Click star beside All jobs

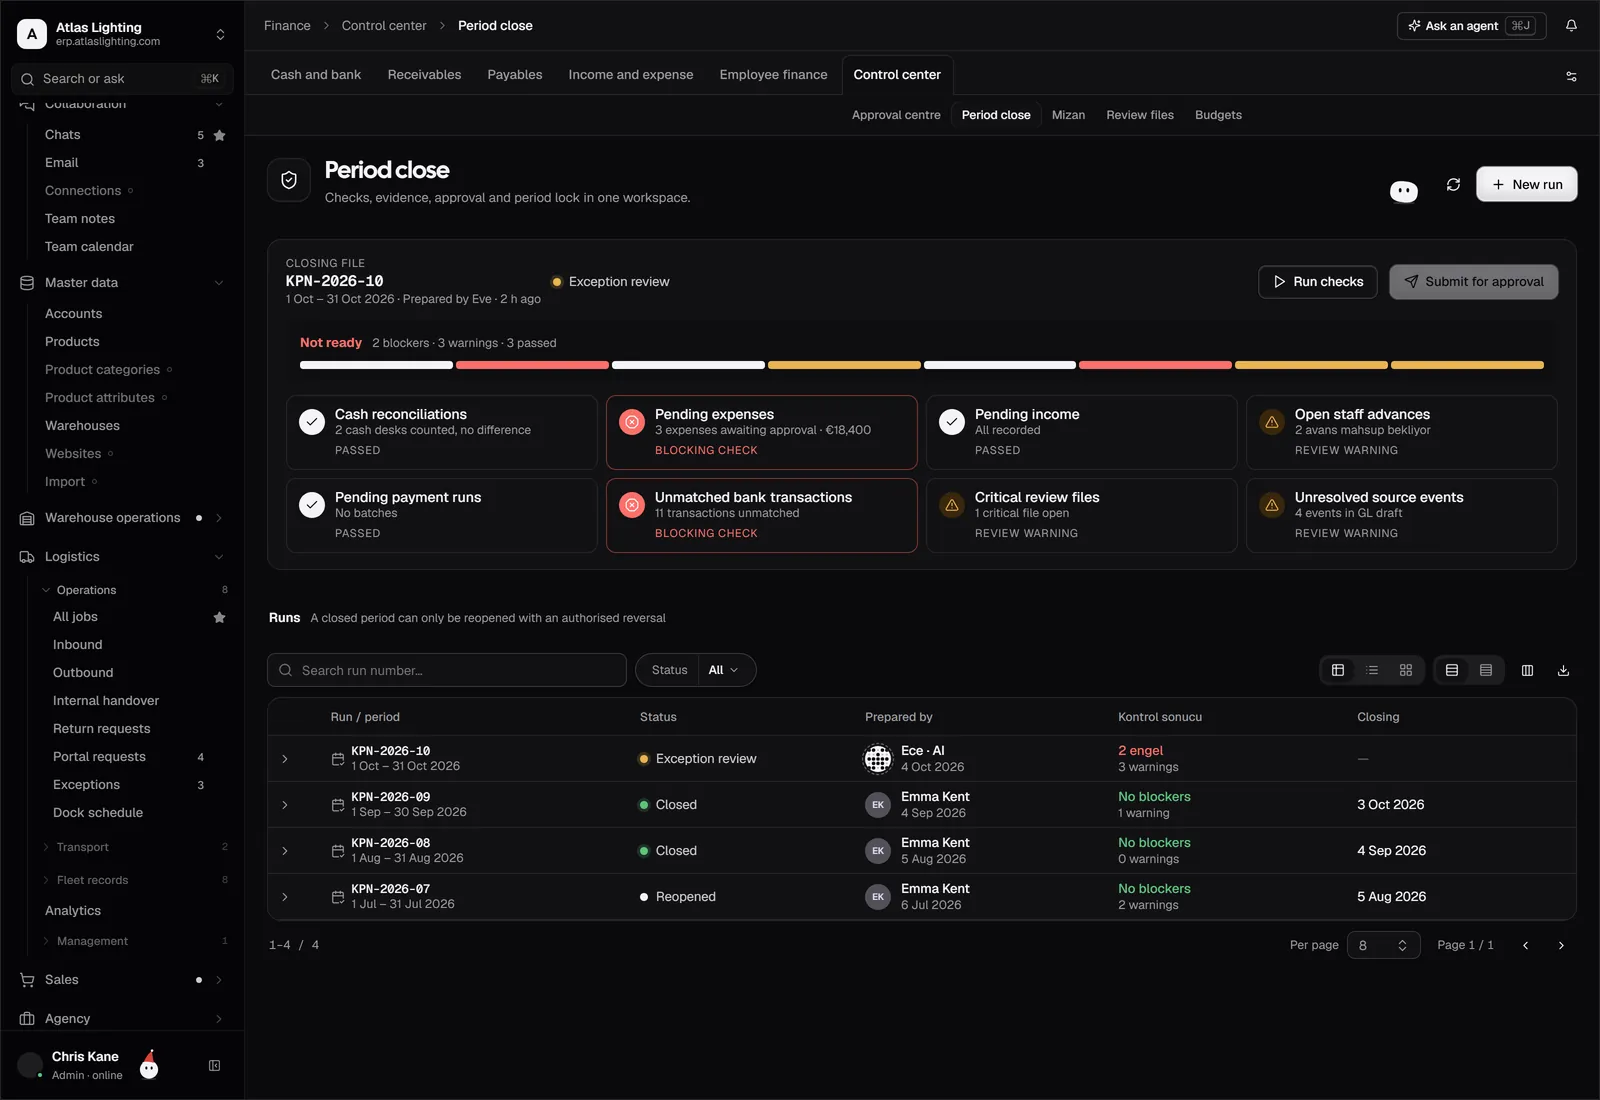[219, 617]
